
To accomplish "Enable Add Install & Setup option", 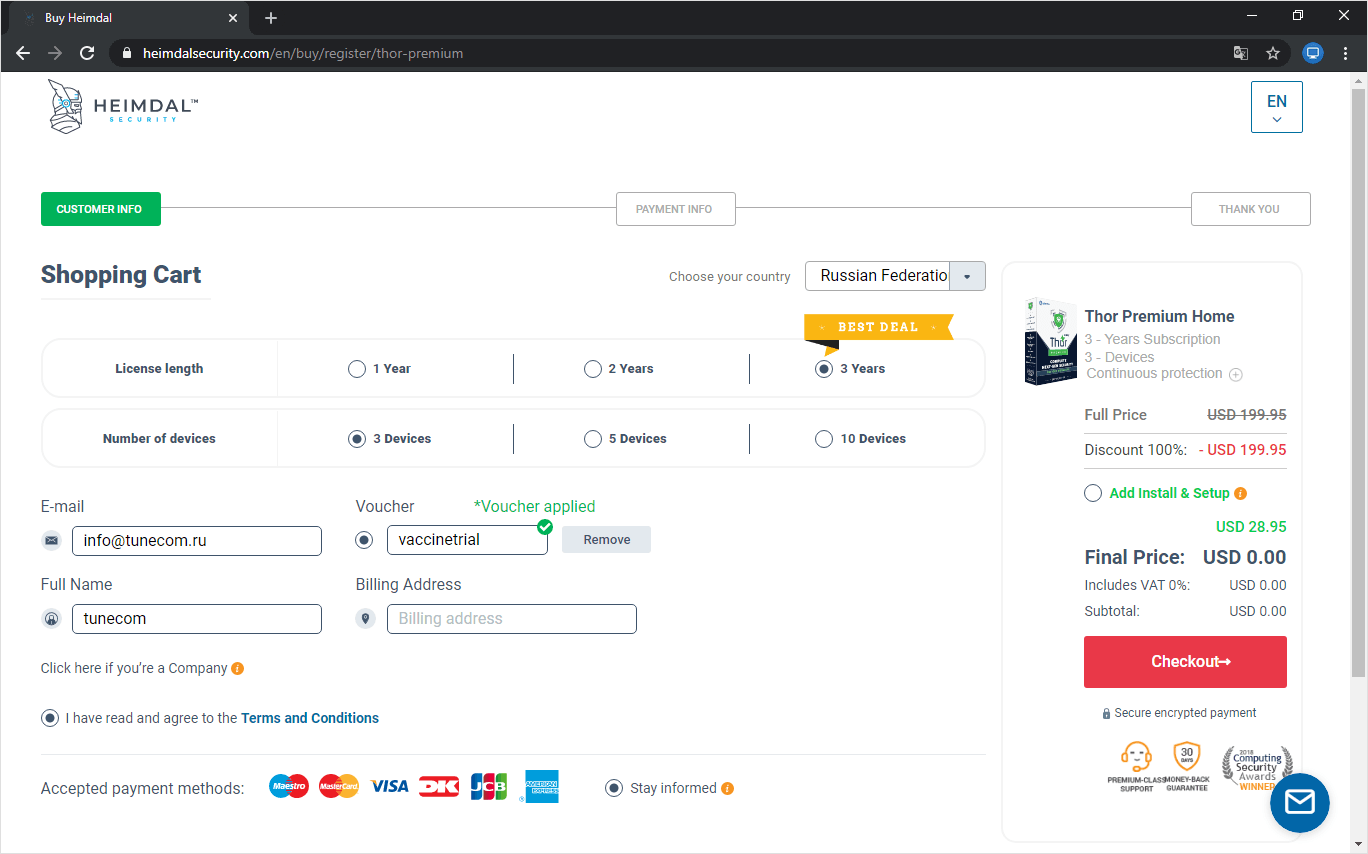I will pos(1093,493).
